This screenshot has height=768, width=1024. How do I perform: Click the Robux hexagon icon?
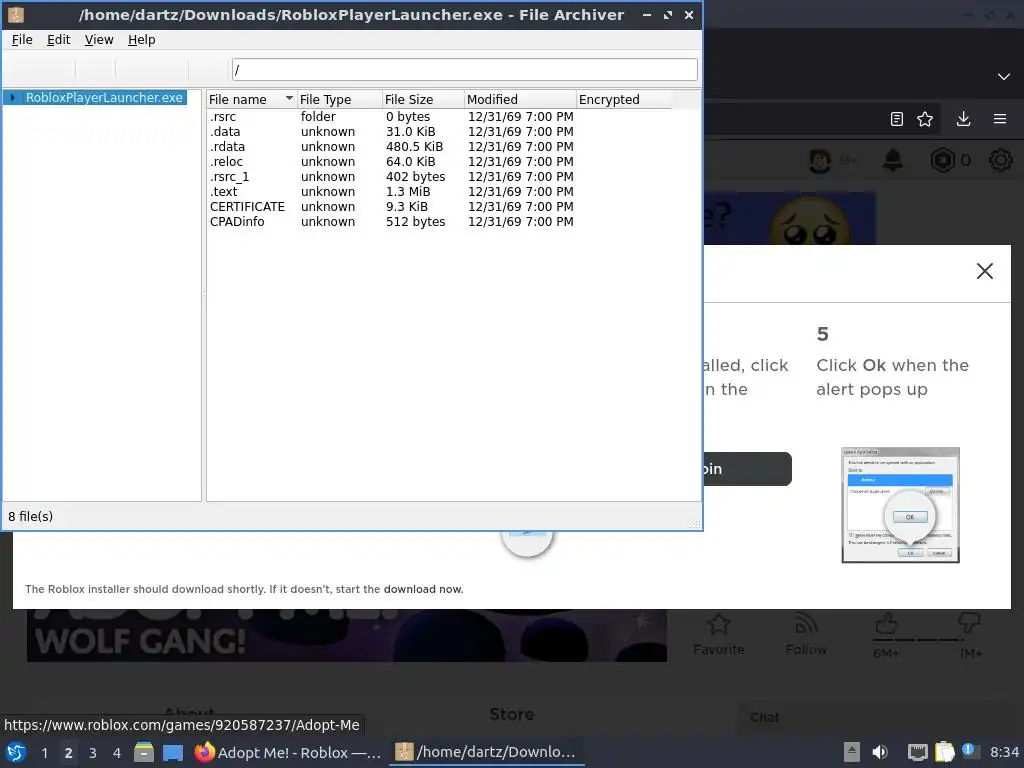942,160
